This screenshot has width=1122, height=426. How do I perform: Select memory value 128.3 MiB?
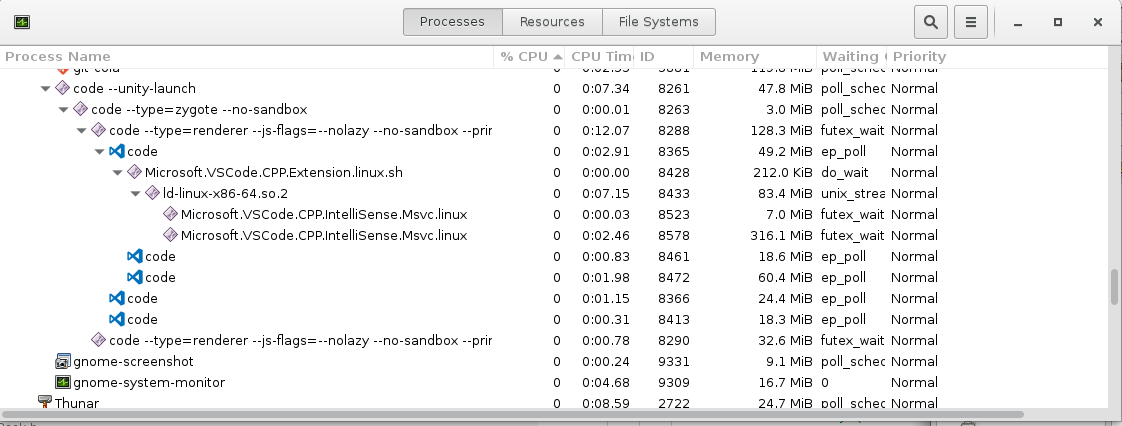click(x=779, y=130)
